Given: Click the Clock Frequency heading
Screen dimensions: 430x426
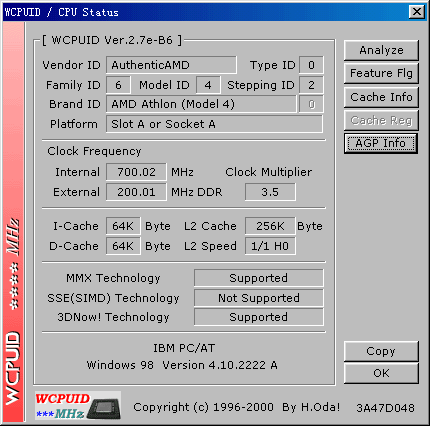Looking at the screenshot, I should click(x=94, y=151).
